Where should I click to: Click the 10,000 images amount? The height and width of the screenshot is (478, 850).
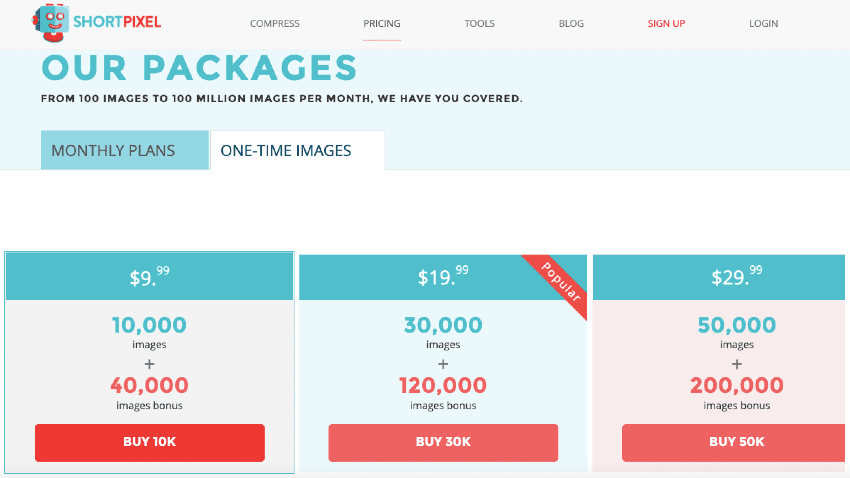coord(149,325)
